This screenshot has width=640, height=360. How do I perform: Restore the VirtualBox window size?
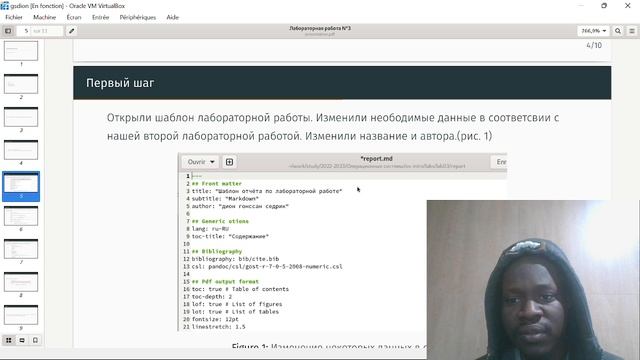[604, 6]
